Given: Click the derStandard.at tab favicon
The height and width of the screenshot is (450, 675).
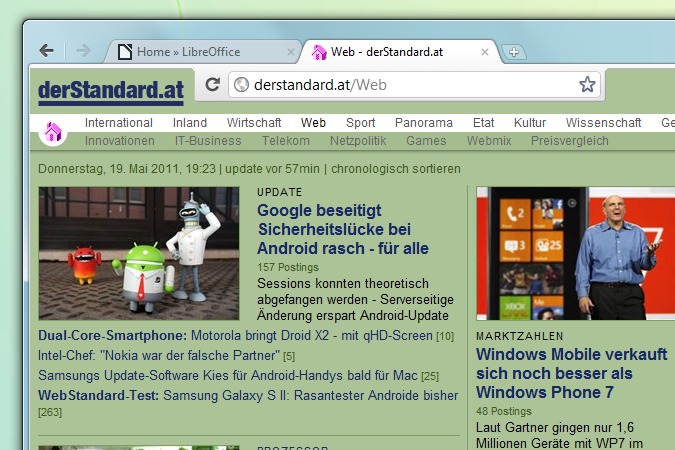Looking at the screenshot, I should point(319,52).
